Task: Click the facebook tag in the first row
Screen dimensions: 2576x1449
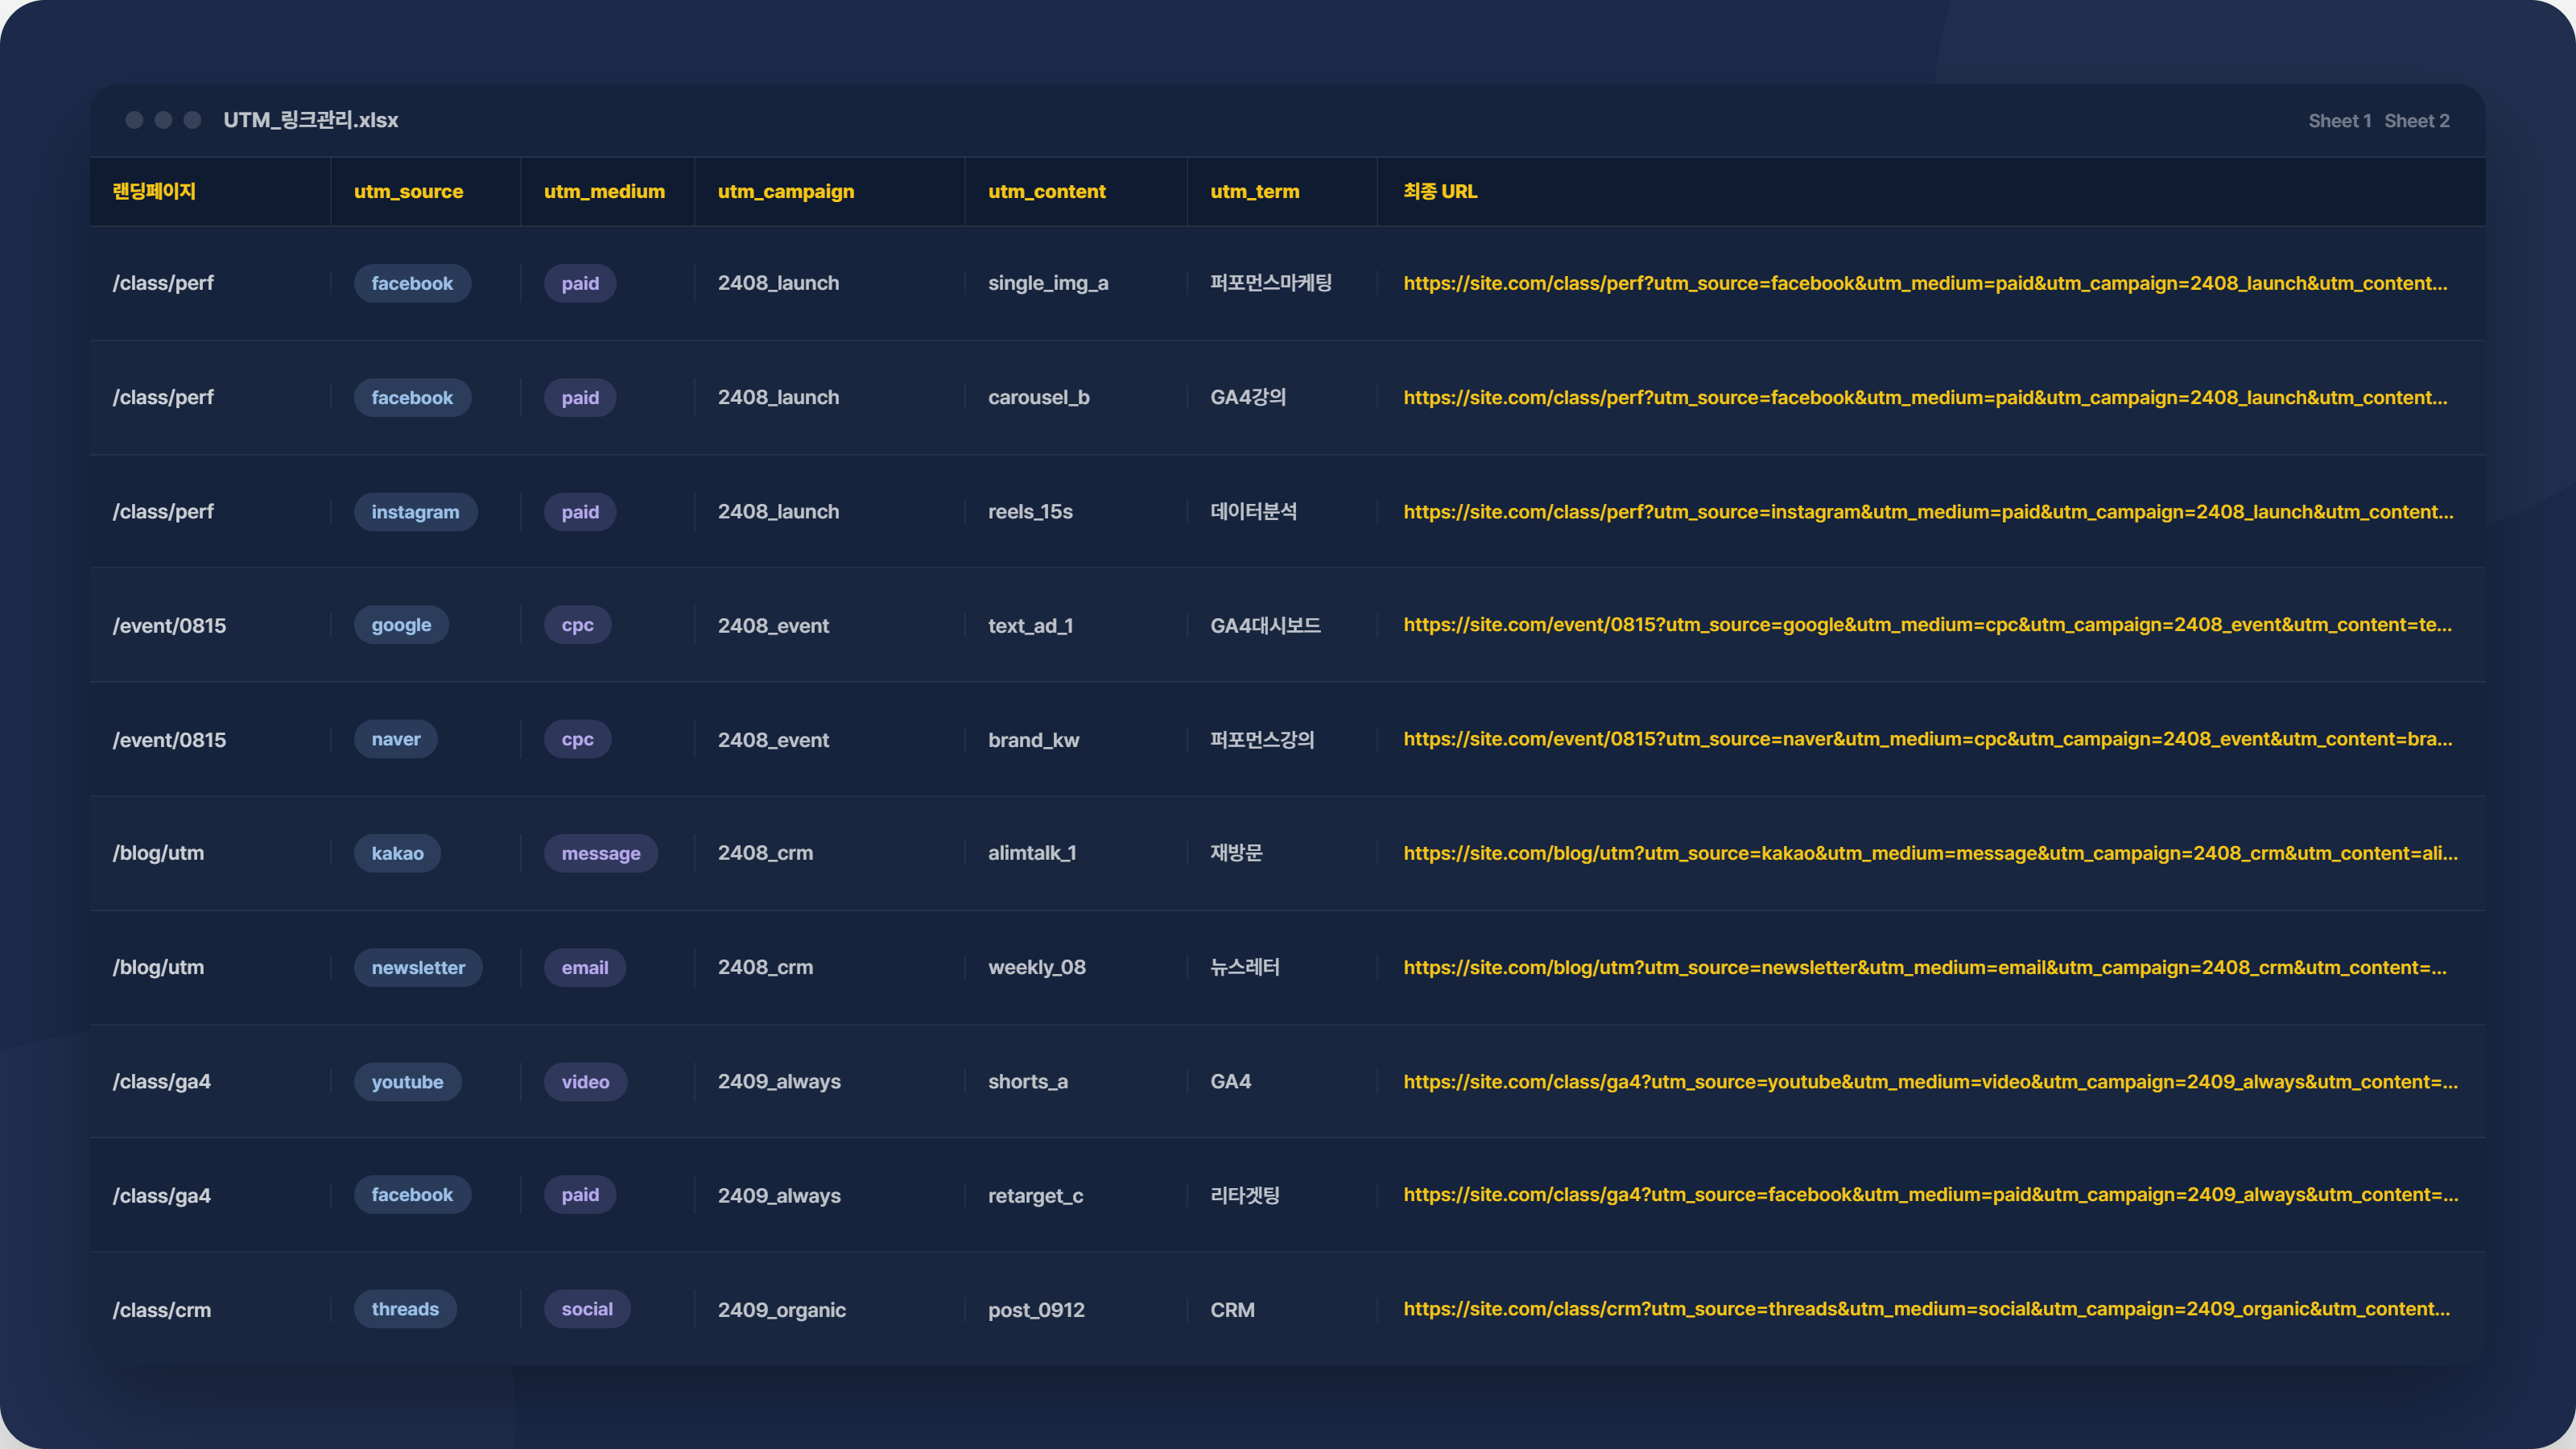Action: 412,283
